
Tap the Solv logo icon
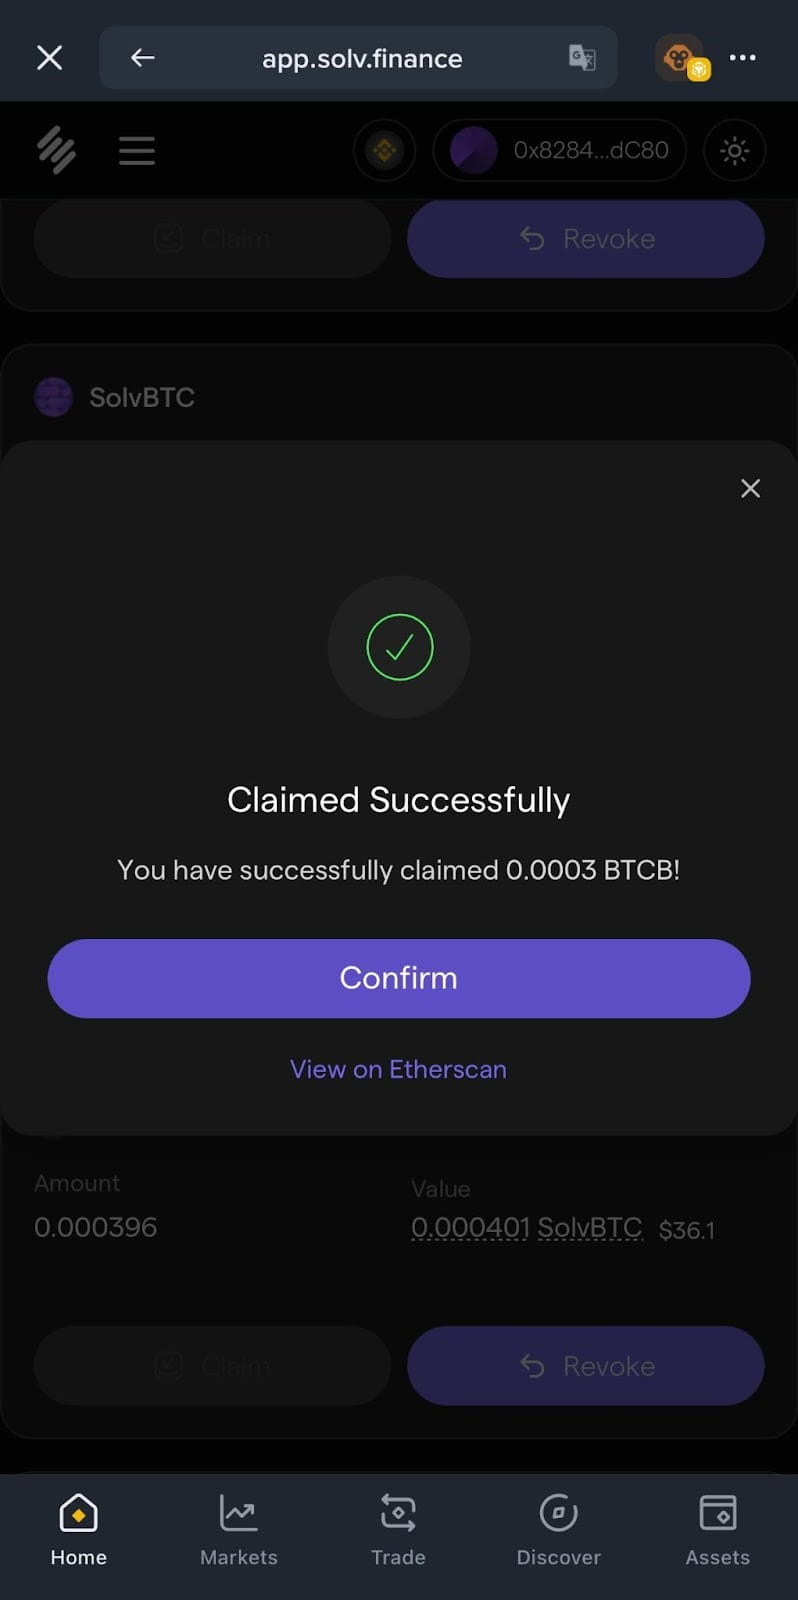point(57,150)
